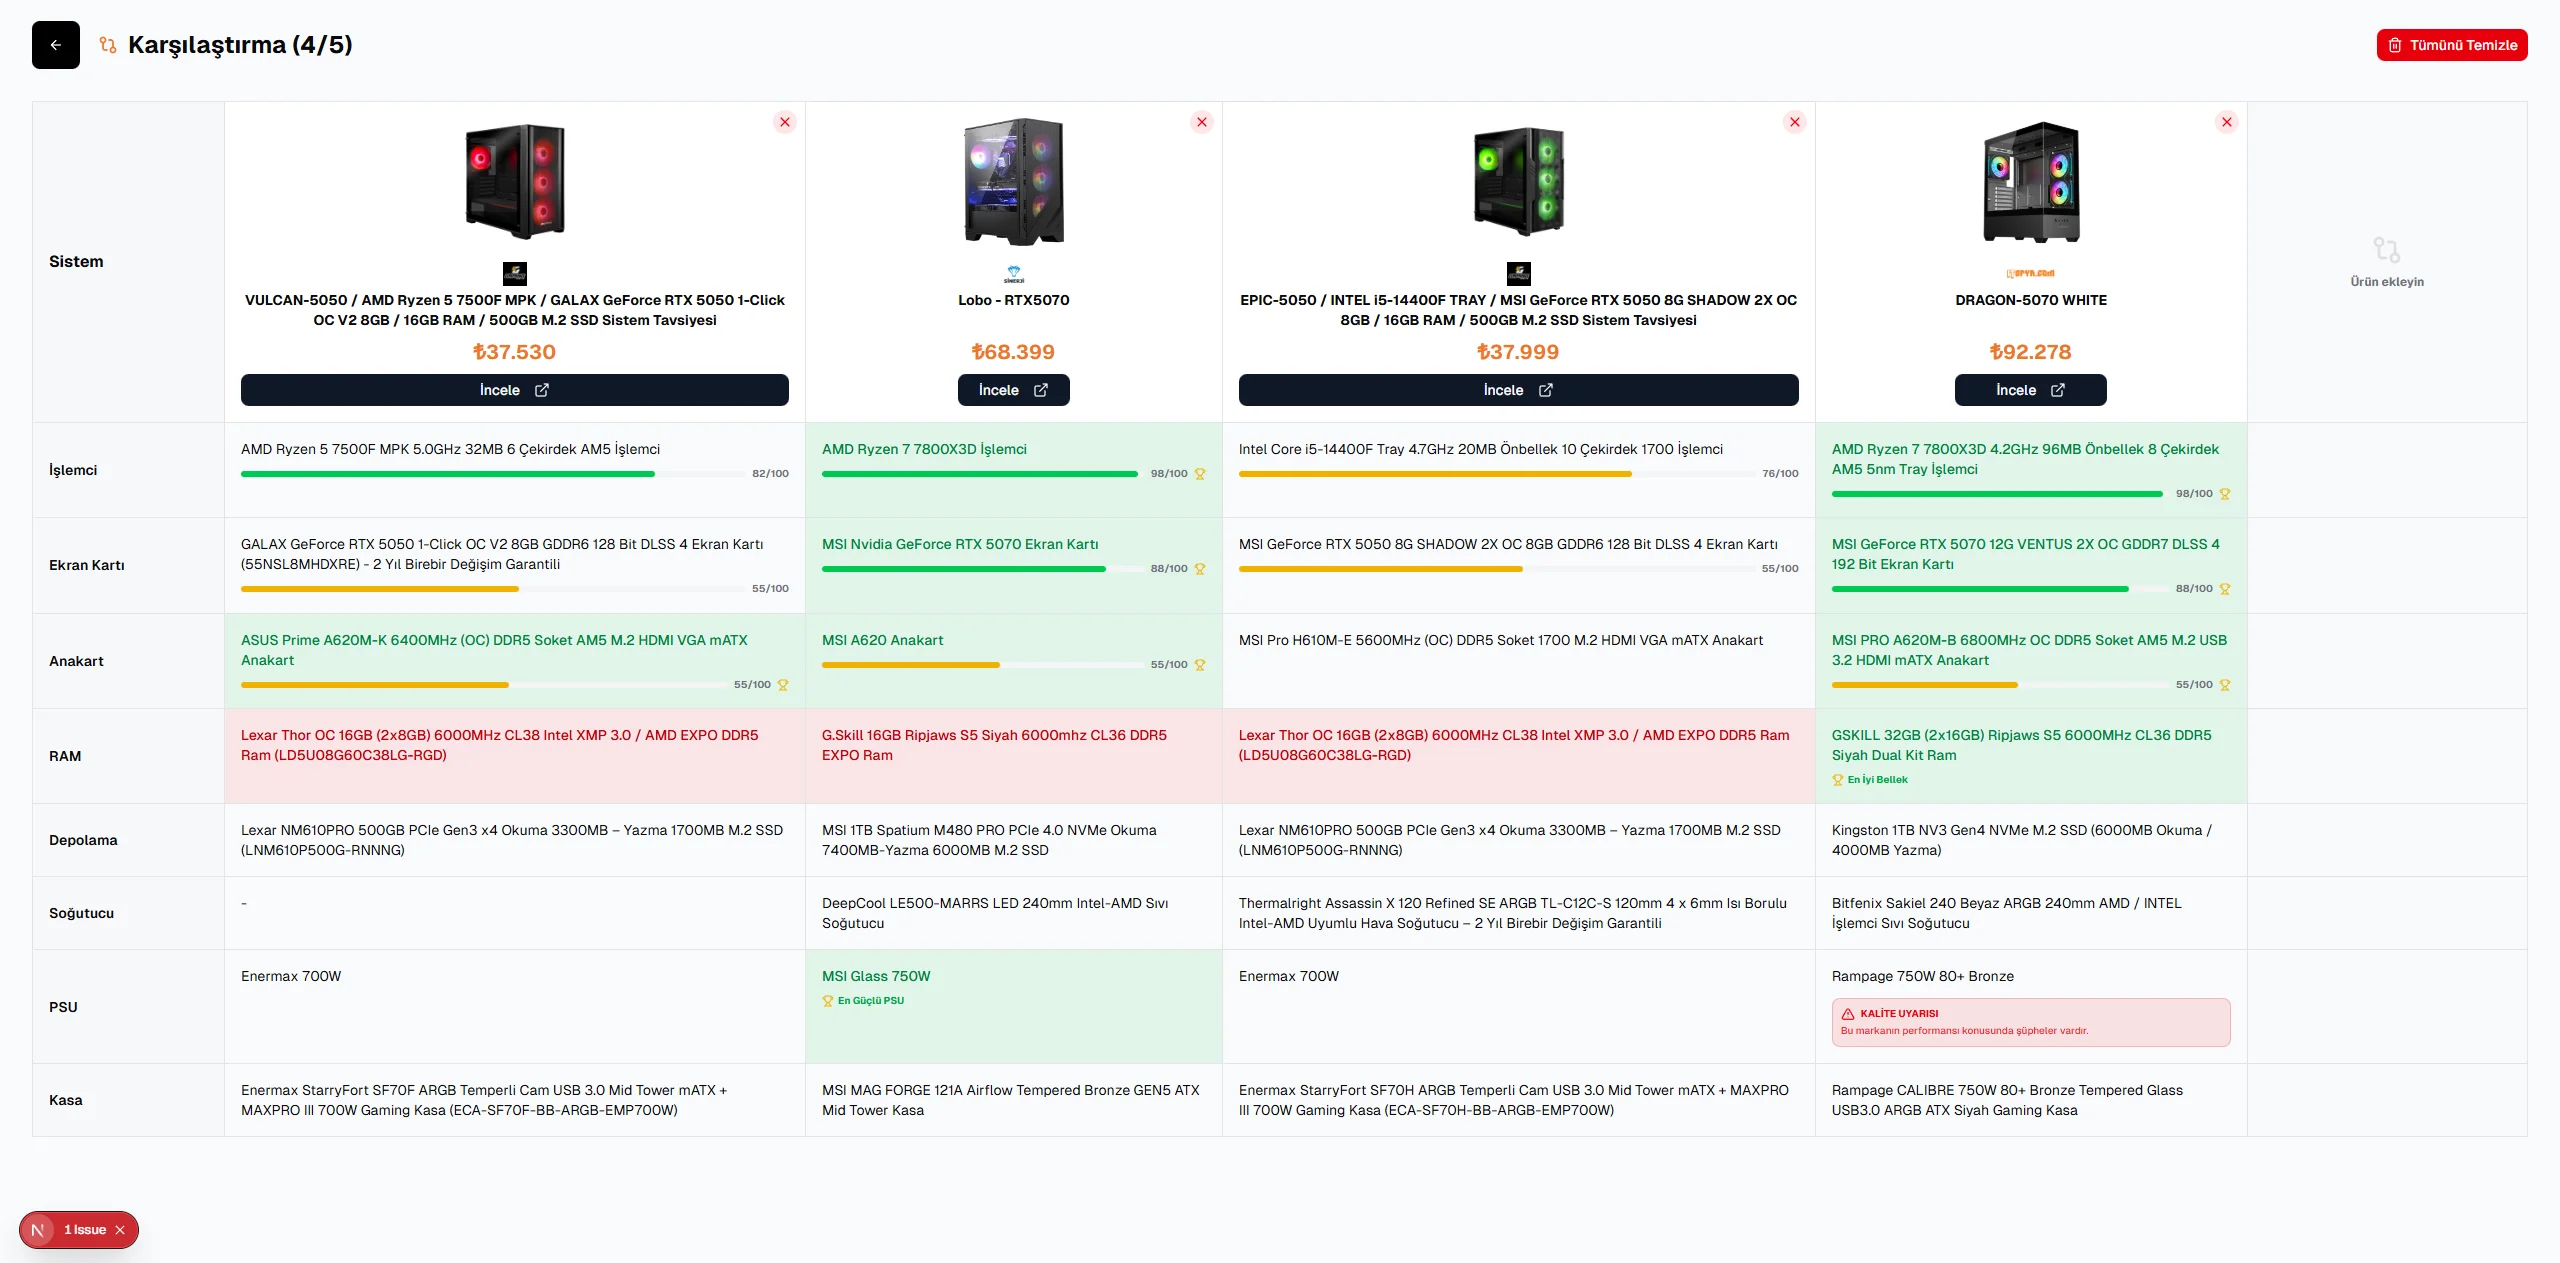The height and width of the screenshot is (1263, 2560).
Task: Click the compare icon beside Karşılaştırma title
Action: (x=108, y=45)
